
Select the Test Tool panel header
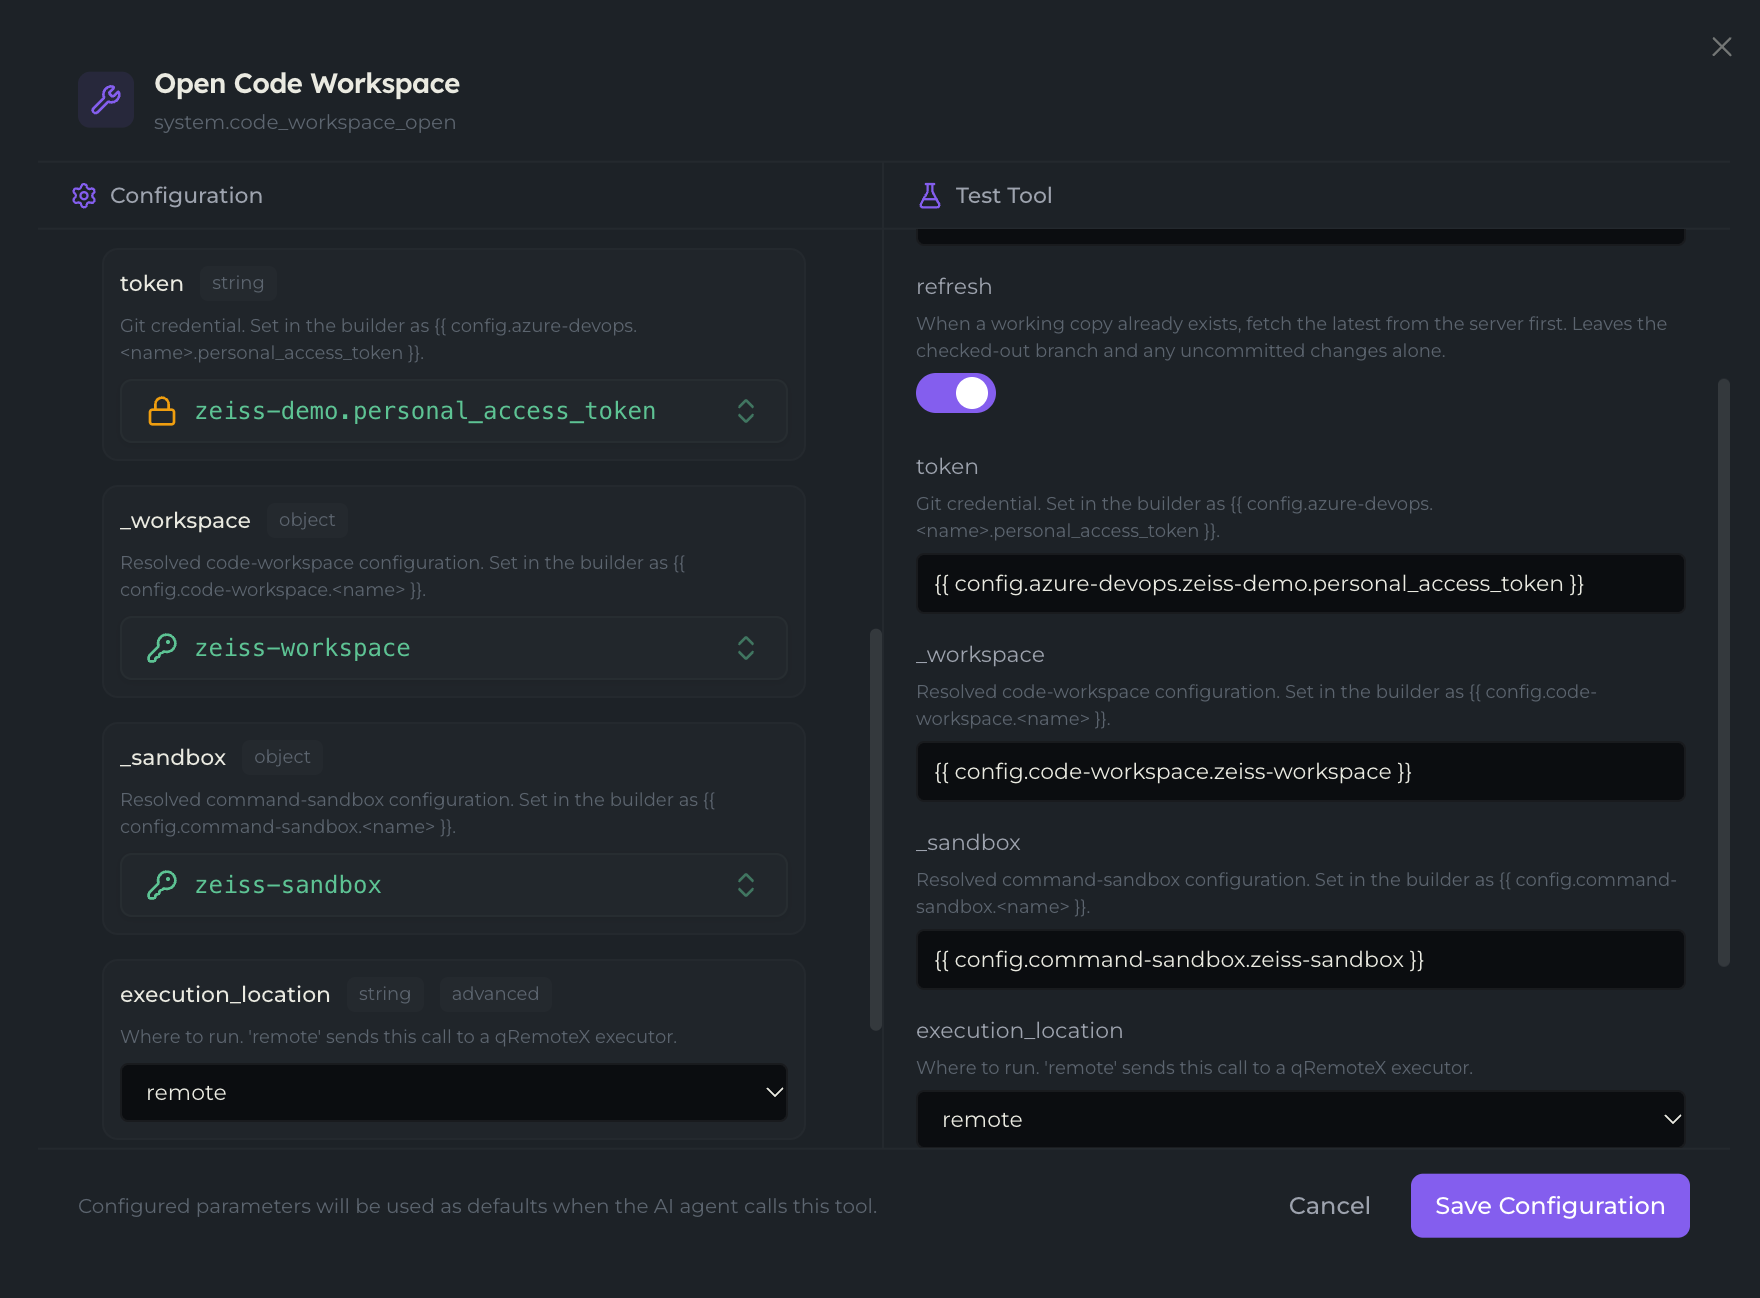click(x=1003, y=195)
